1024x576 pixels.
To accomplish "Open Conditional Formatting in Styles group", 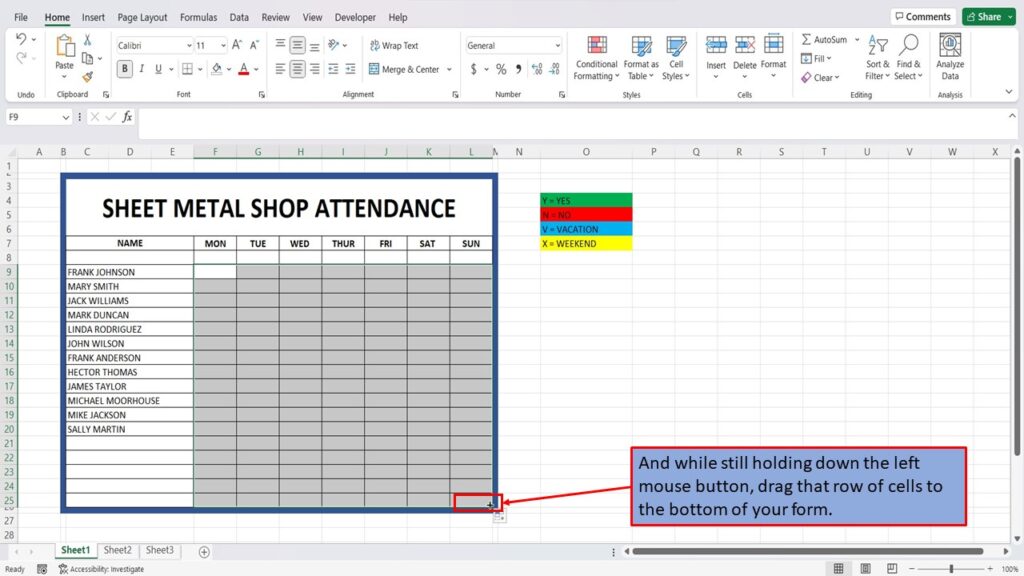I will click(596, 59).
